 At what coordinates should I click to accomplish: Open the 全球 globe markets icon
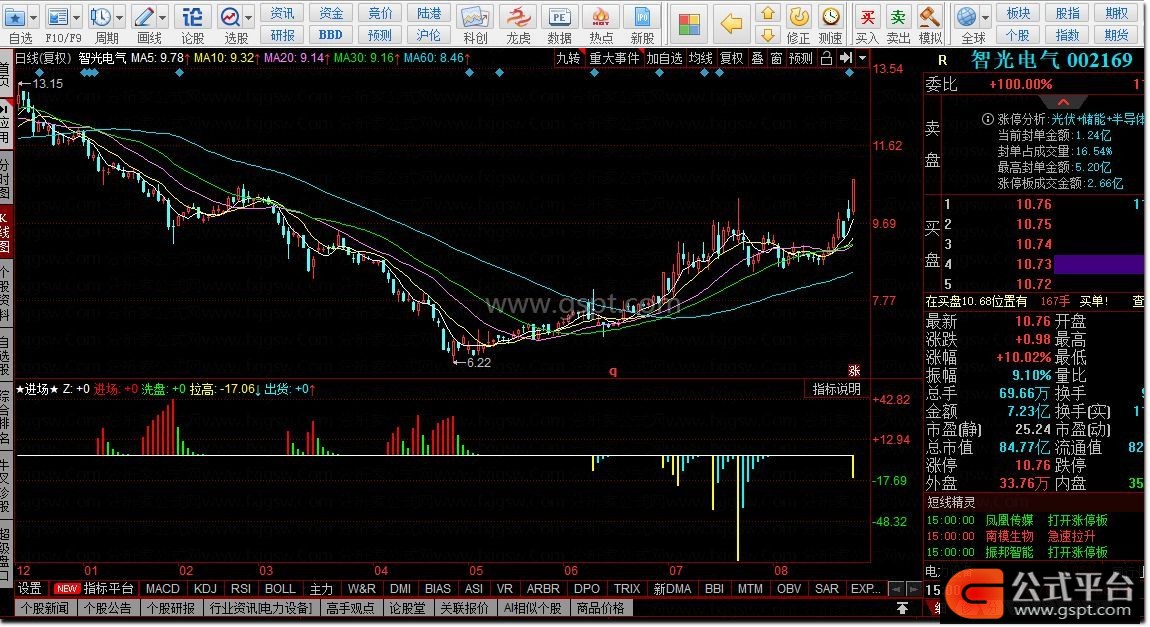(967, 16)
